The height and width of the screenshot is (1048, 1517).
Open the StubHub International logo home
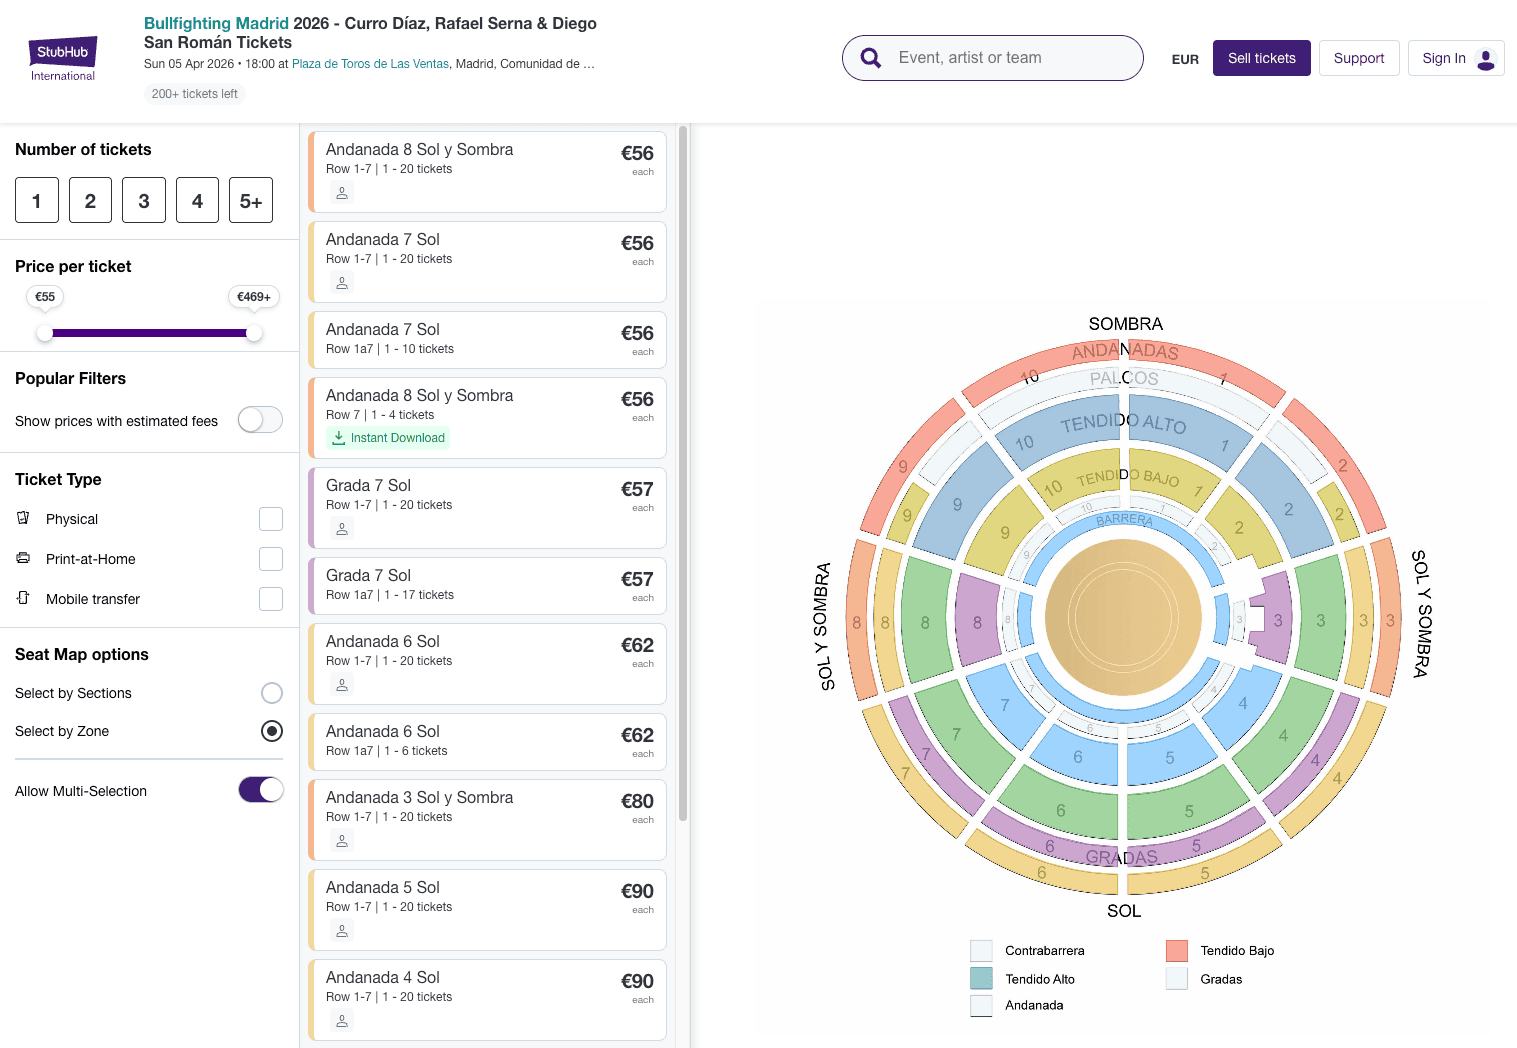coord(63,59)
